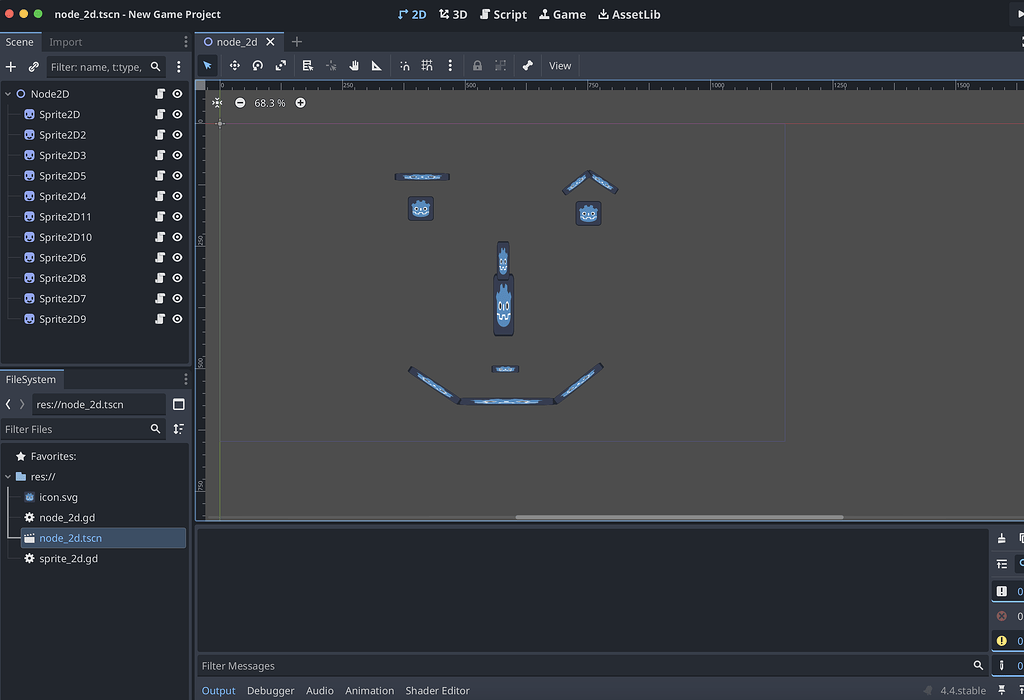The height and width of the screenshot is (700, 1024).
Task: Hide the Sprite2D node
Action: coord(177,114)
